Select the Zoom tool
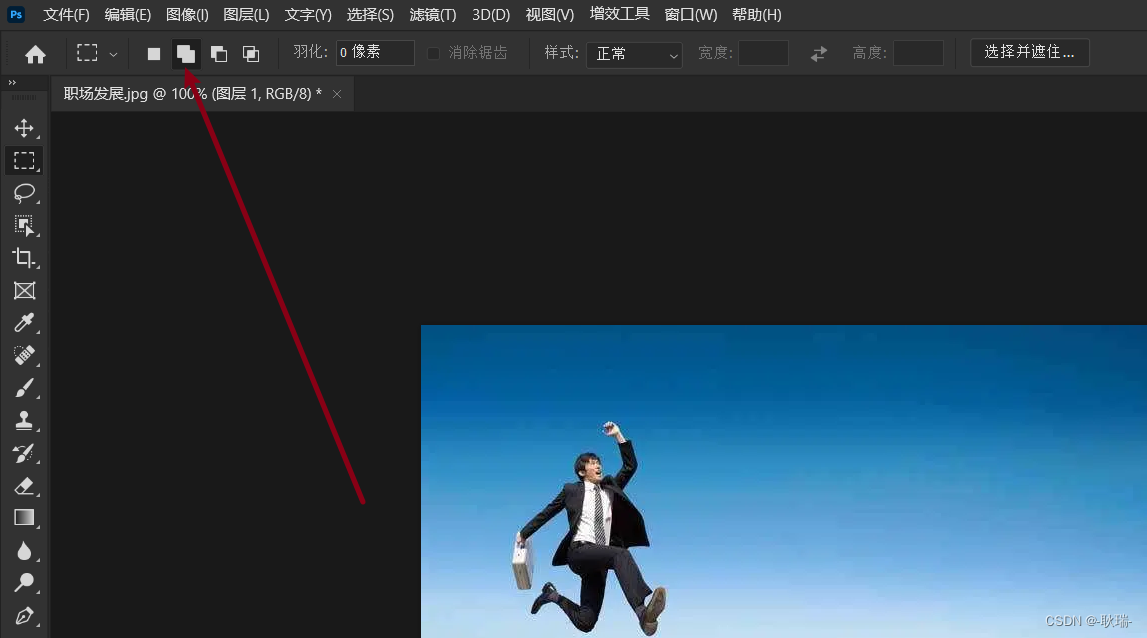 [24, 583]
